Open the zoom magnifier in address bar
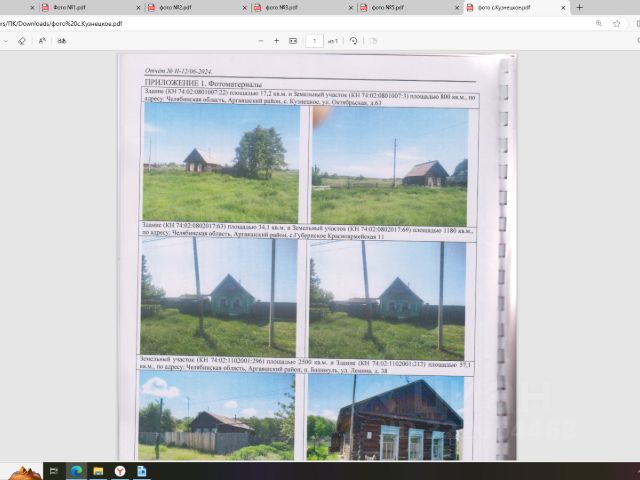 (599, 24)
